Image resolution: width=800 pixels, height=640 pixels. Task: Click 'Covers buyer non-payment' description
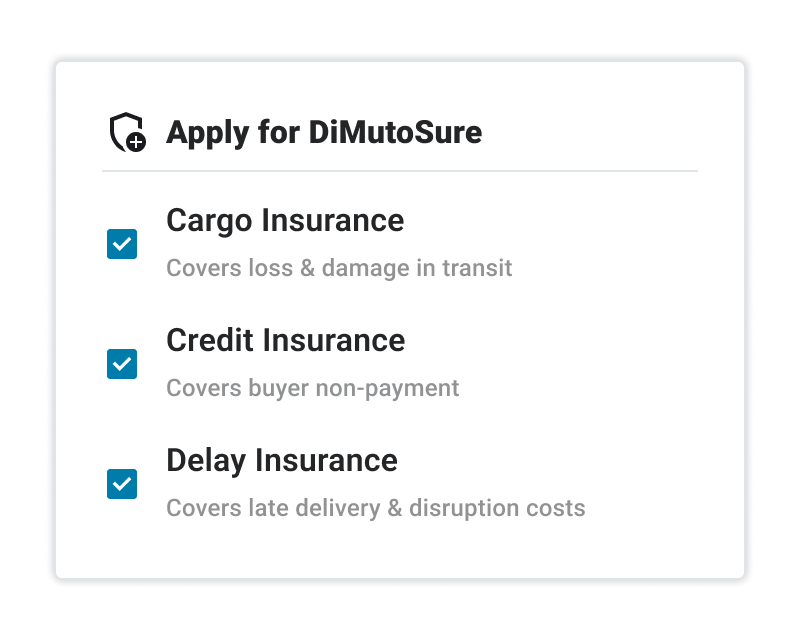pyautogui.click(x=312, y=388)
